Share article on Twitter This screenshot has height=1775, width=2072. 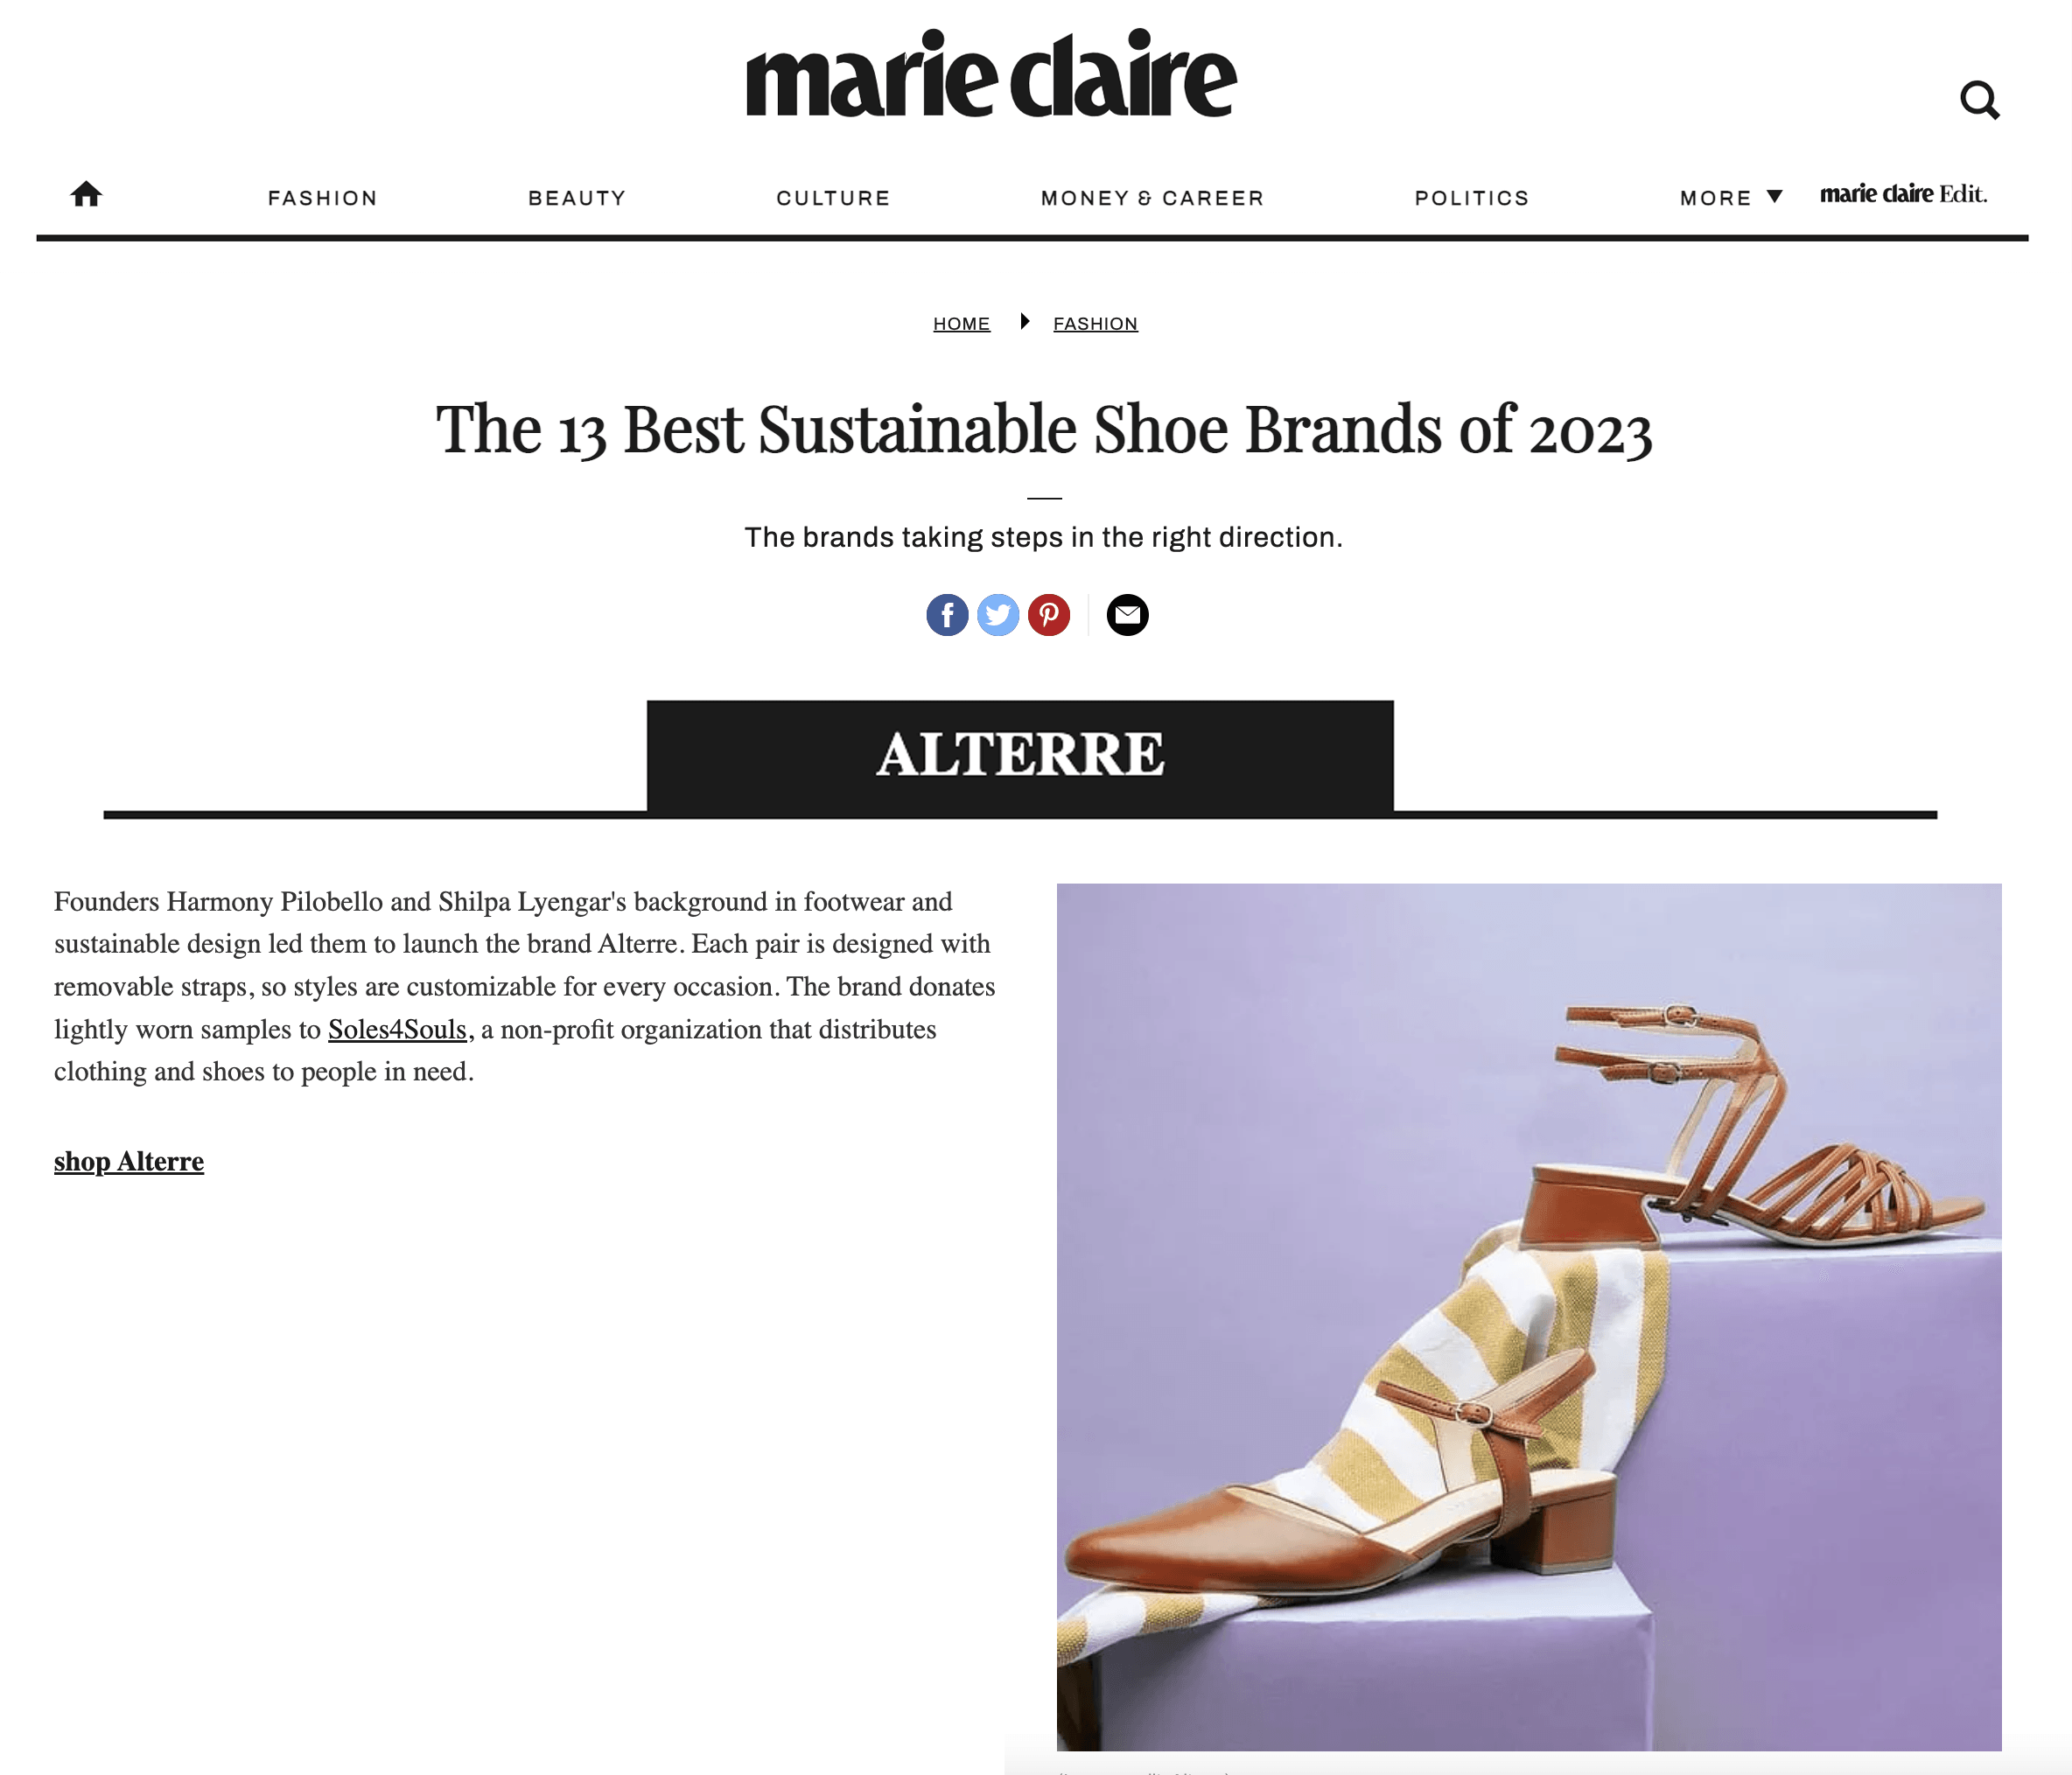998,615
